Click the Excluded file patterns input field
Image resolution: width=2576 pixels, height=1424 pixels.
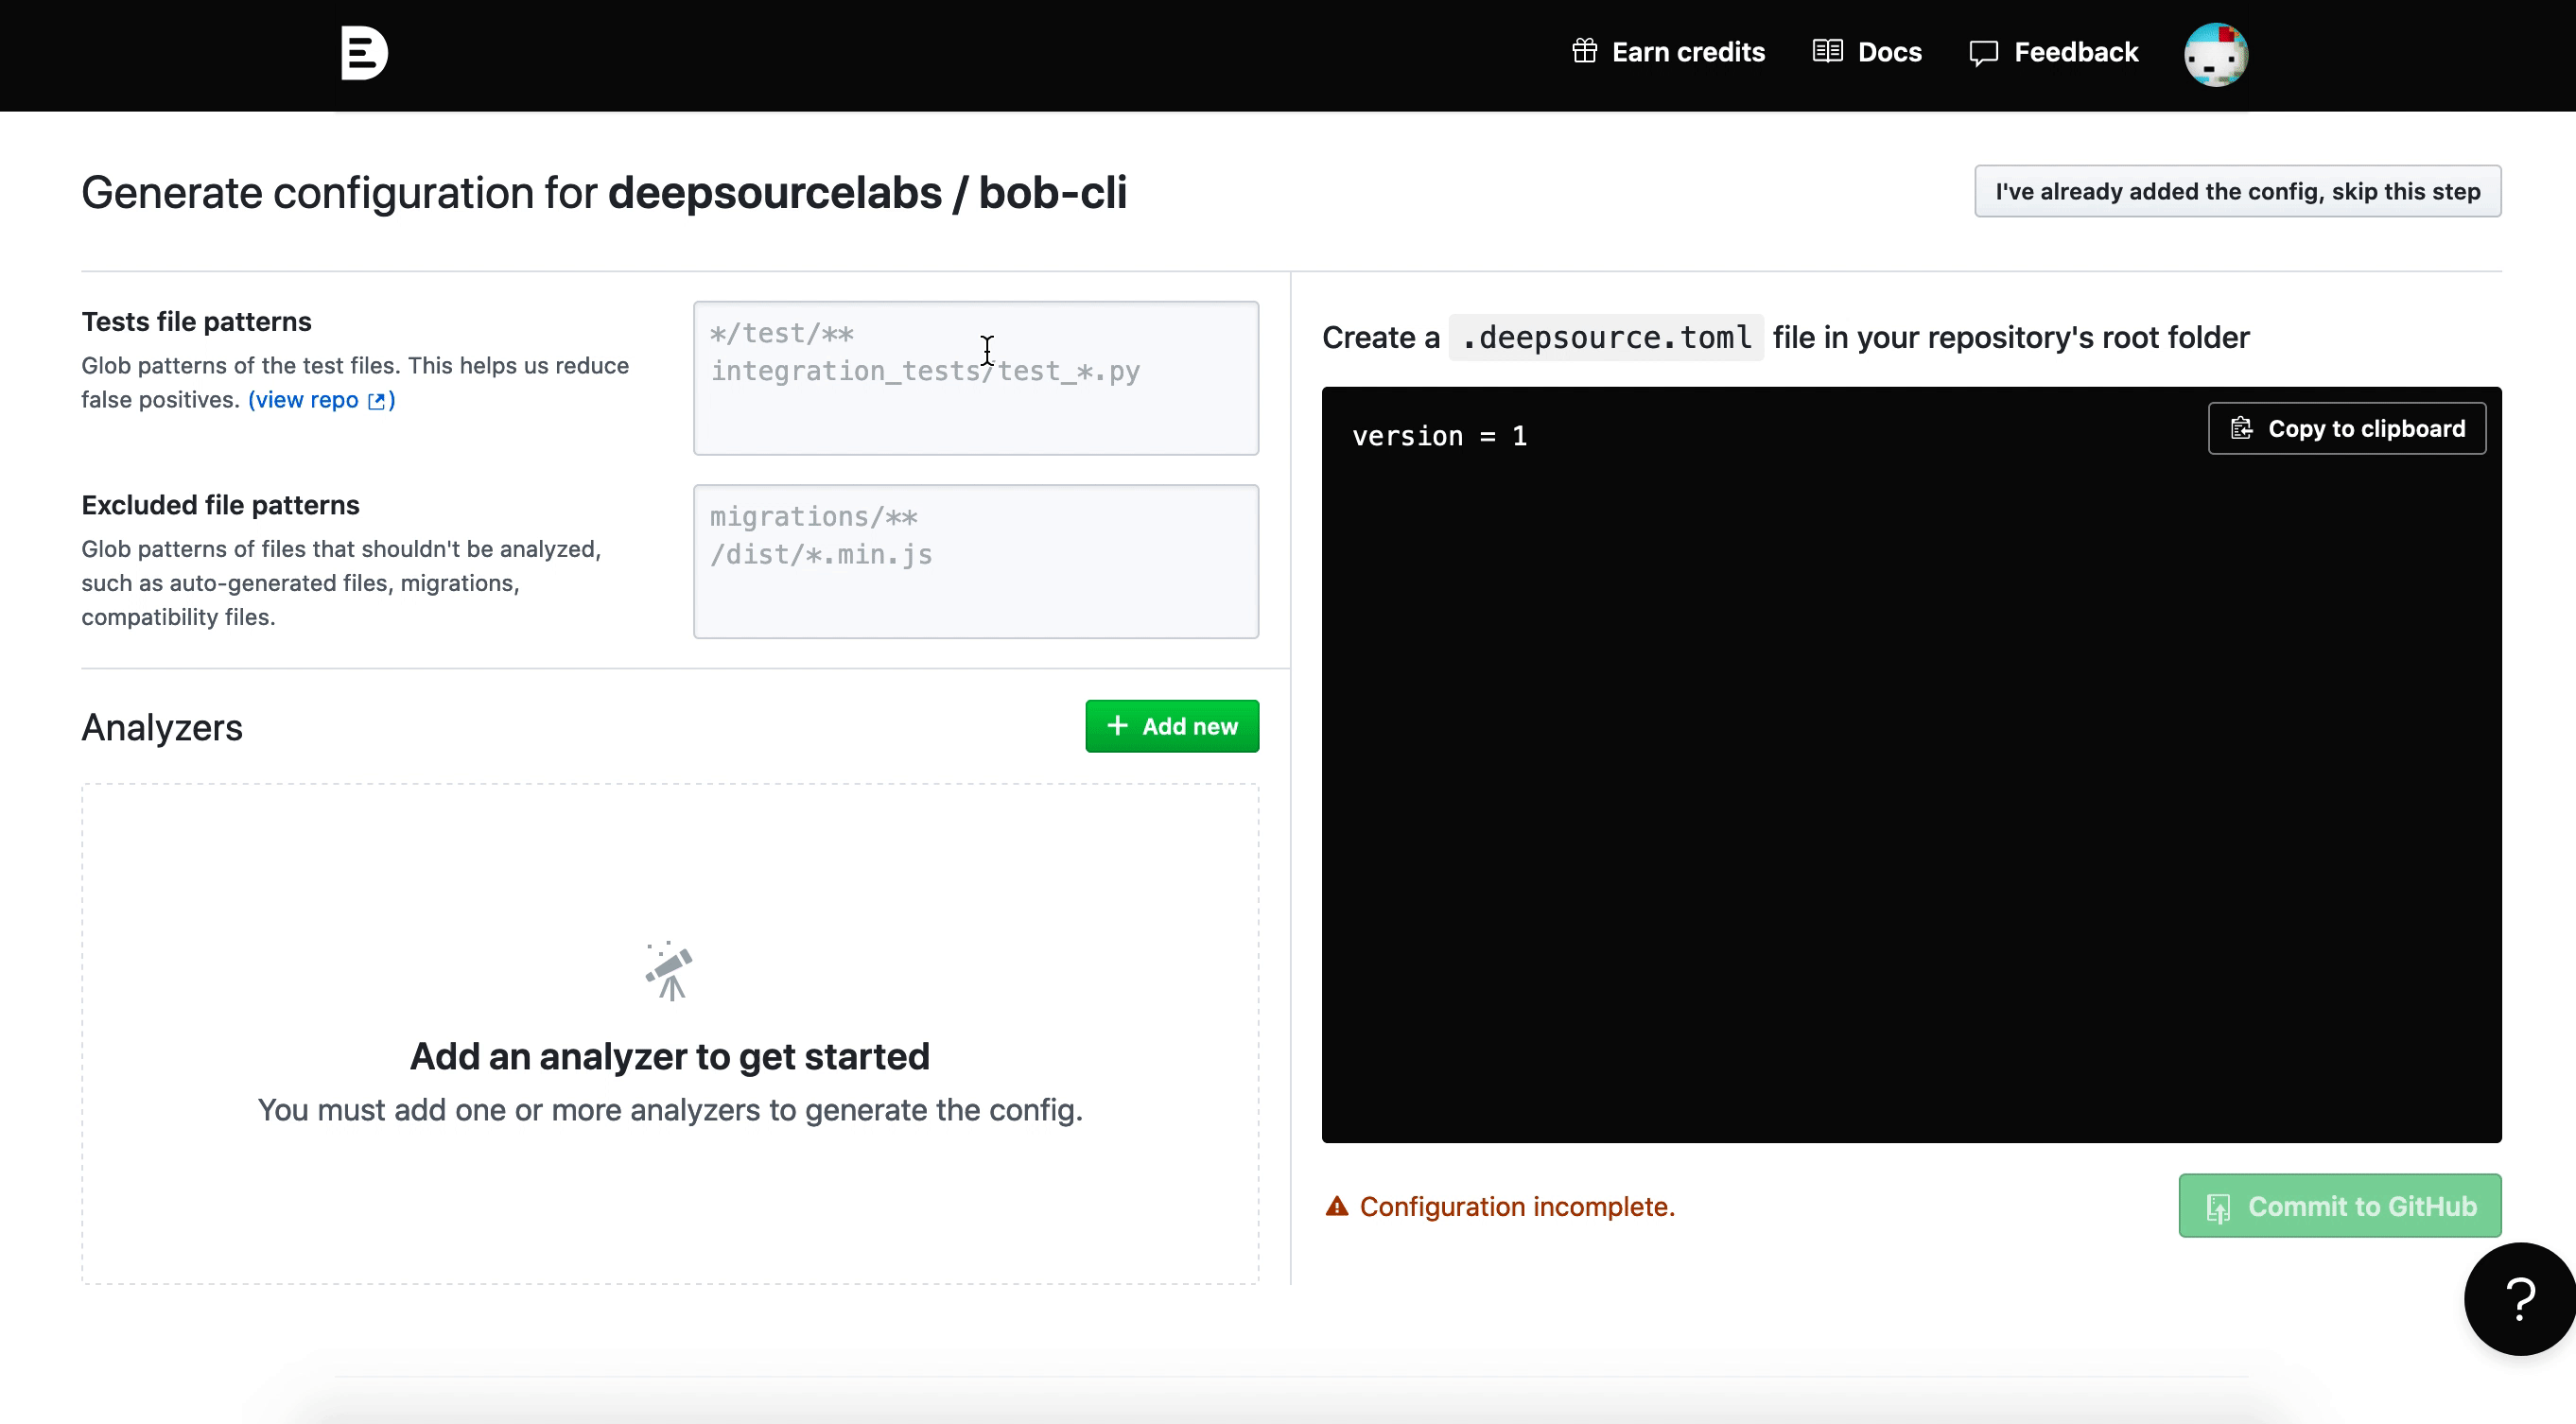[975, 560]
